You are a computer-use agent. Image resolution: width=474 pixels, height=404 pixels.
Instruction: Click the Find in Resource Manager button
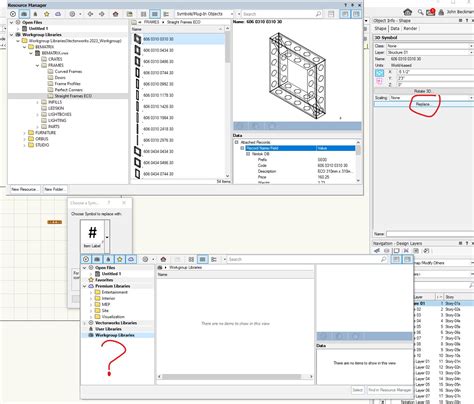(389, 390)
